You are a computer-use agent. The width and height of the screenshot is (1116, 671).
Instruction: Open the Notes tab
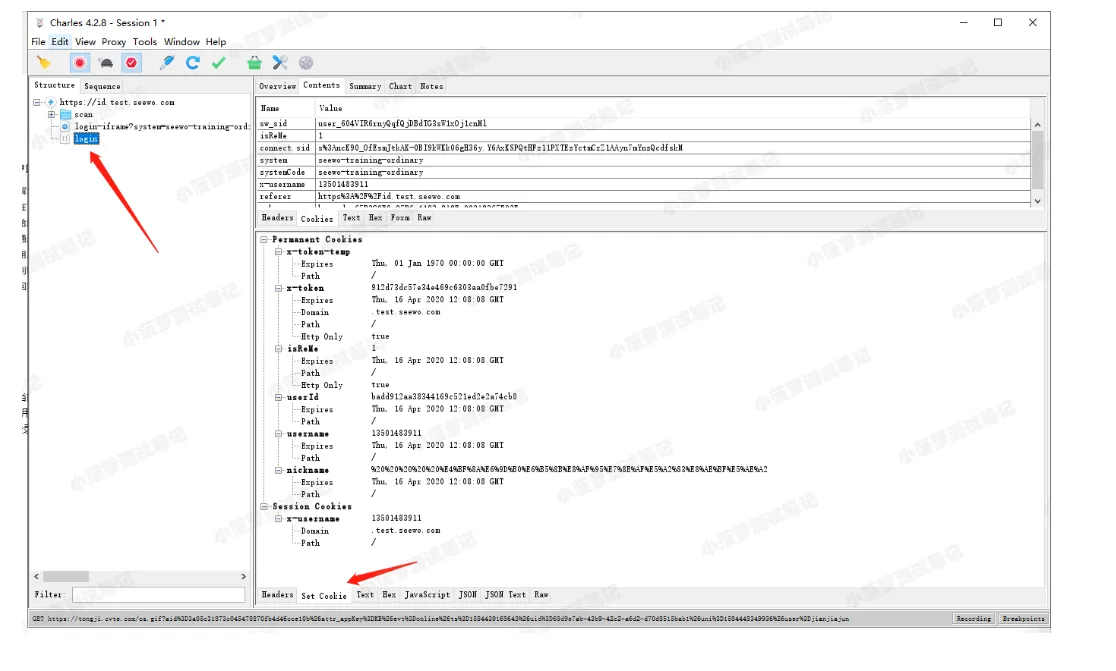point(431,86)
